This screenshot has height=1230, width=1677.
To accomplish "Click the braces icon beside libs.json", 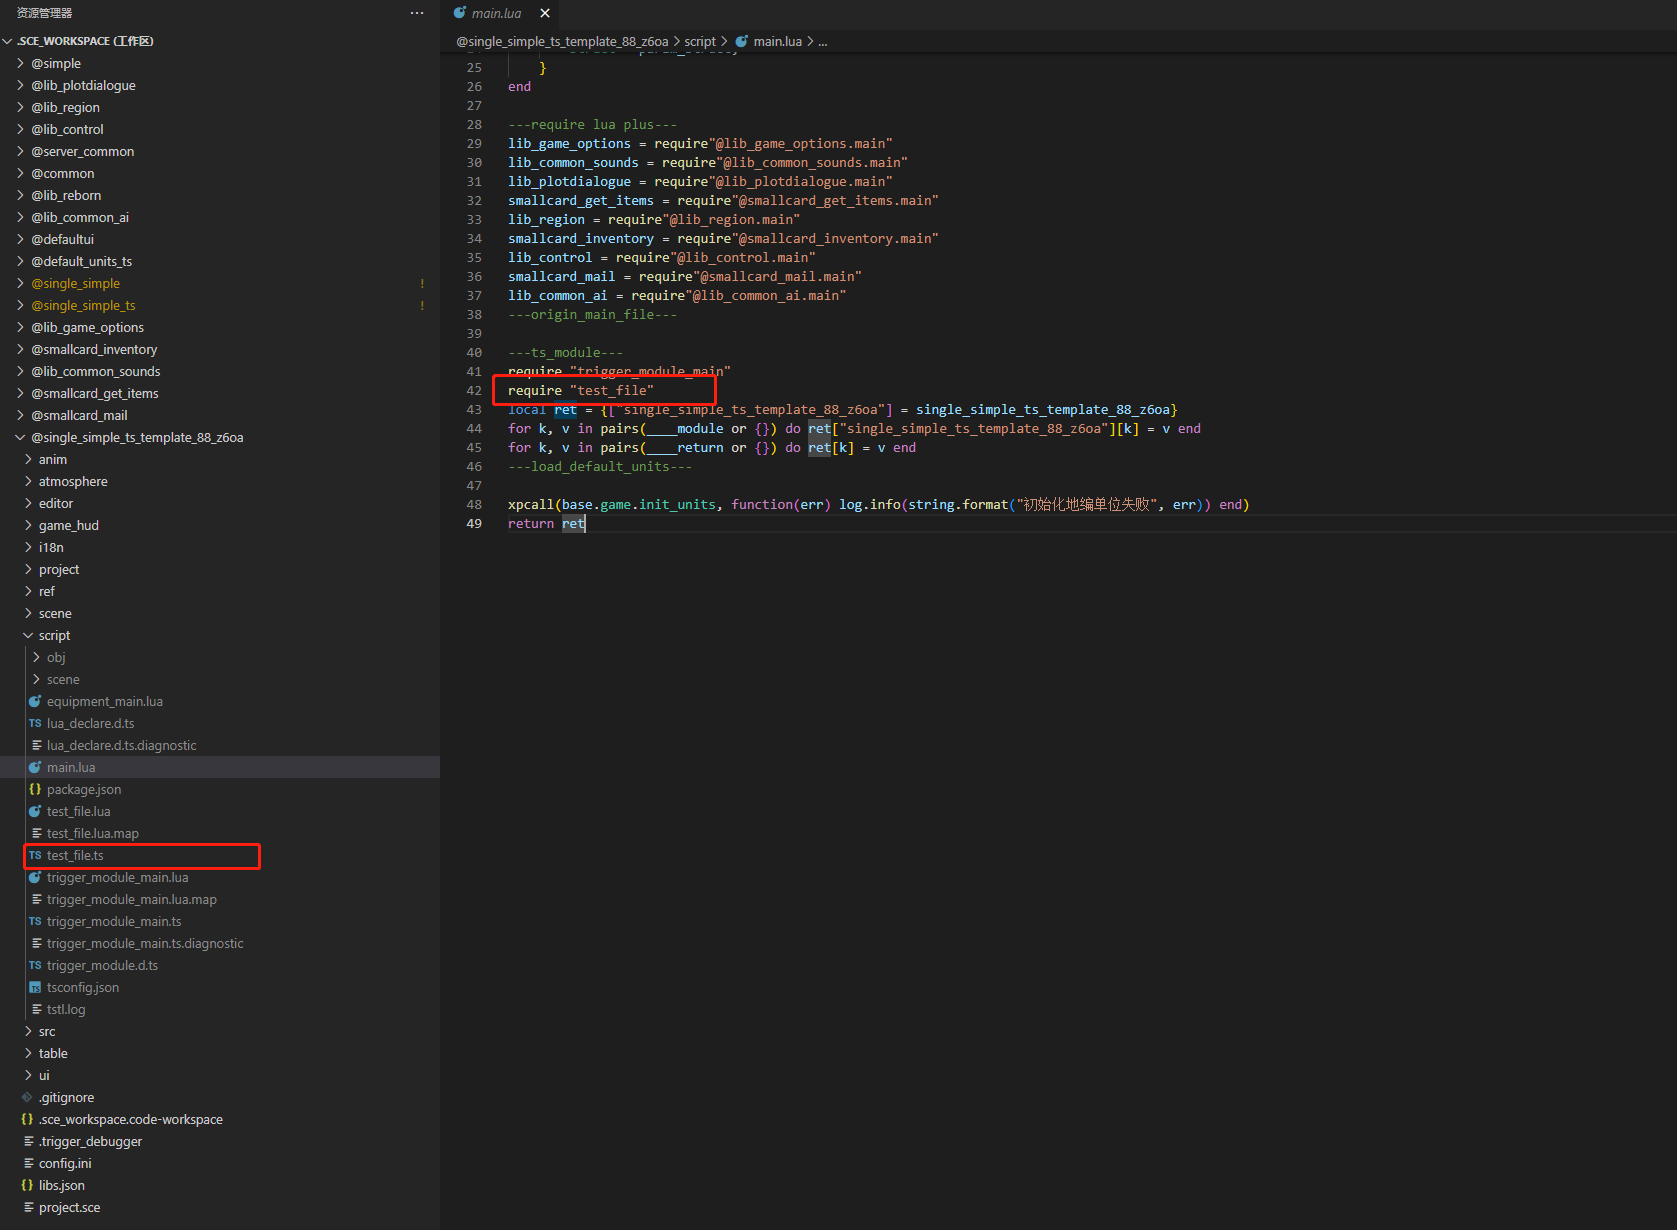I will pyautogui.click(x=27, y=1185).
